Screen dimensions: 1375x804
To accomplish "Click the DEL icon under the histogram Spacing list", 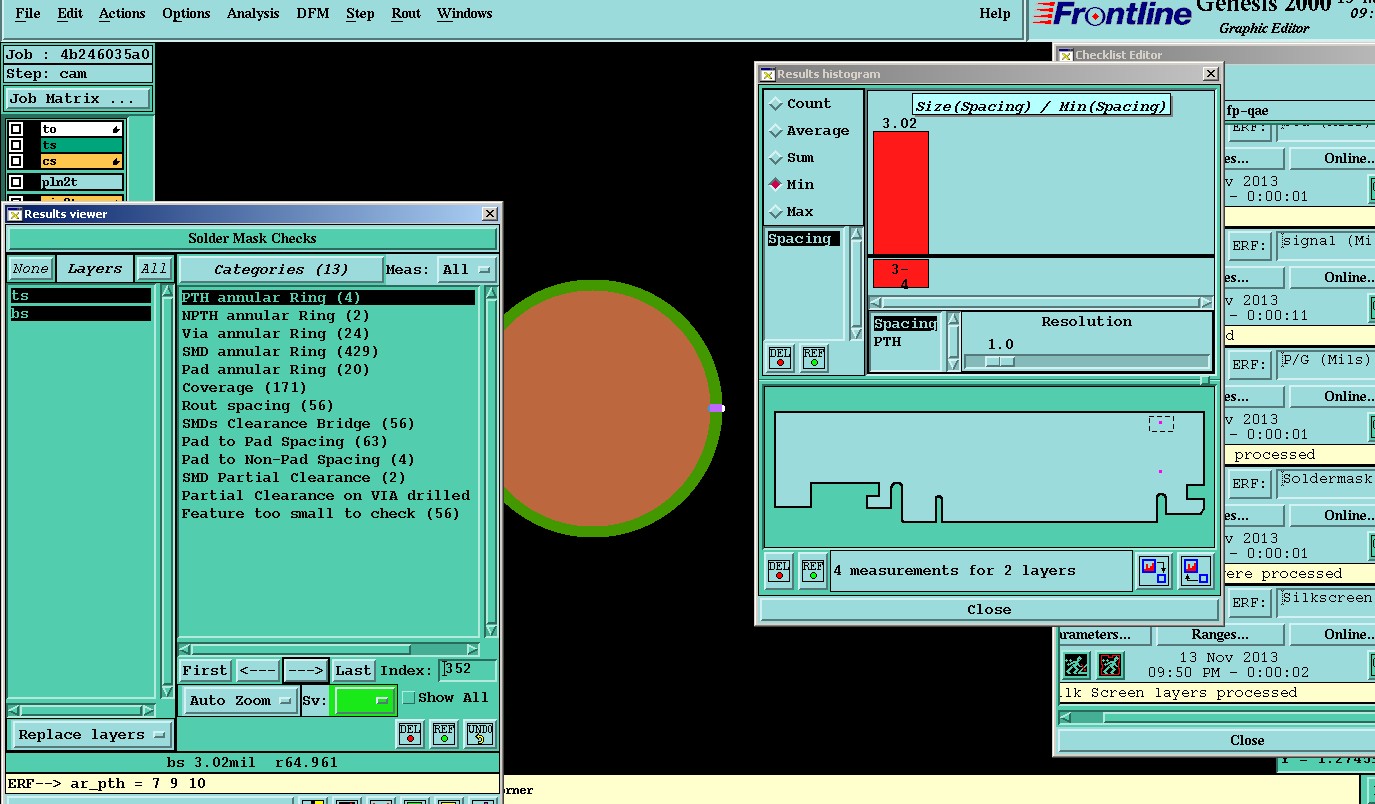I will (780, 358).
